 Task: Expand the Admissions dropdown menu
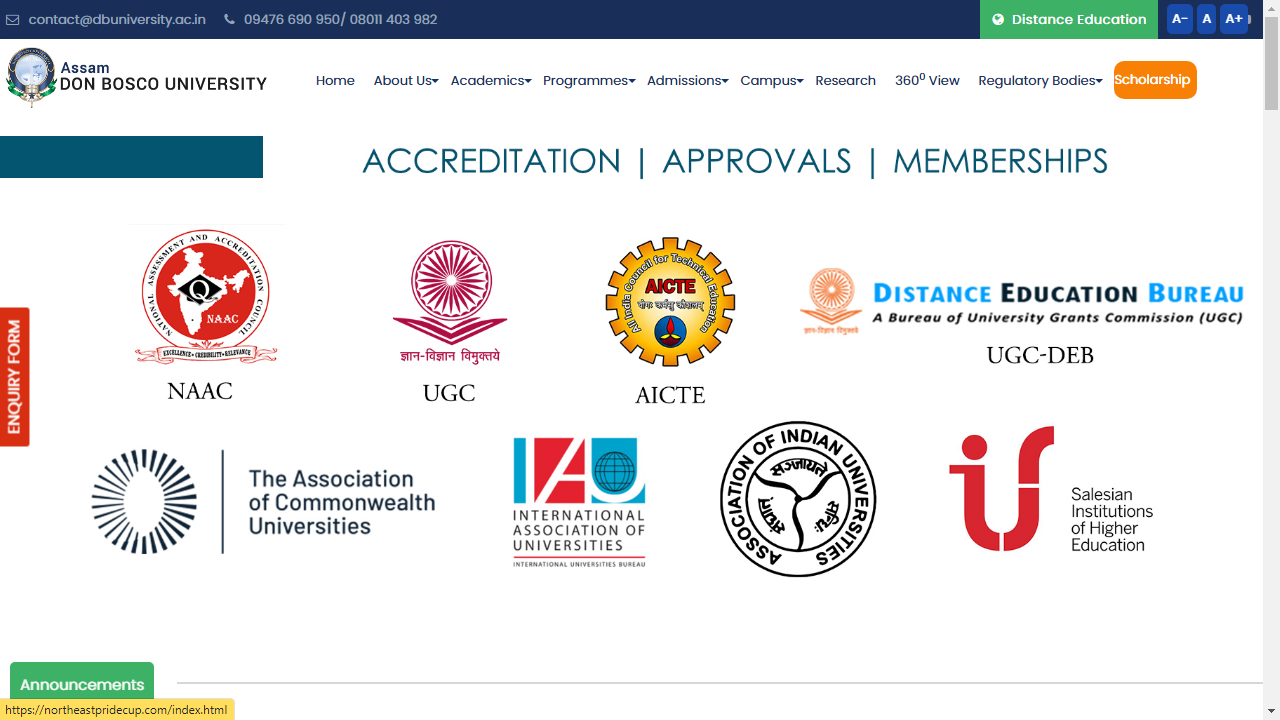coord(688,80)
